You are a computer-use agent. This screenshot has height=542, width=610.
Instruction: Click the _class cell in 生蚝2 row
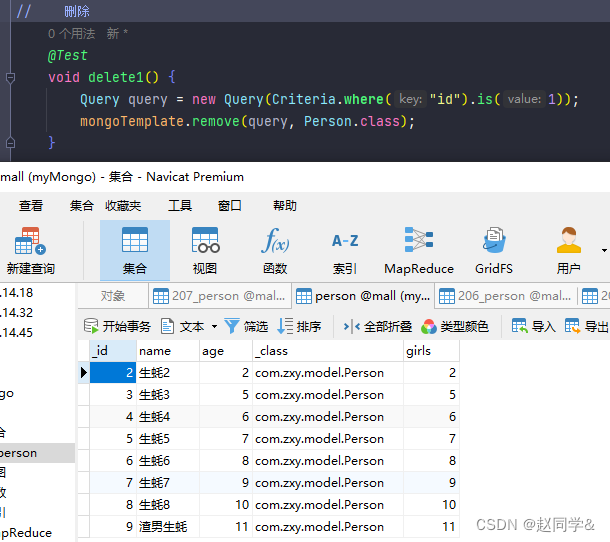pyautogui.click(x=328, y=373)
